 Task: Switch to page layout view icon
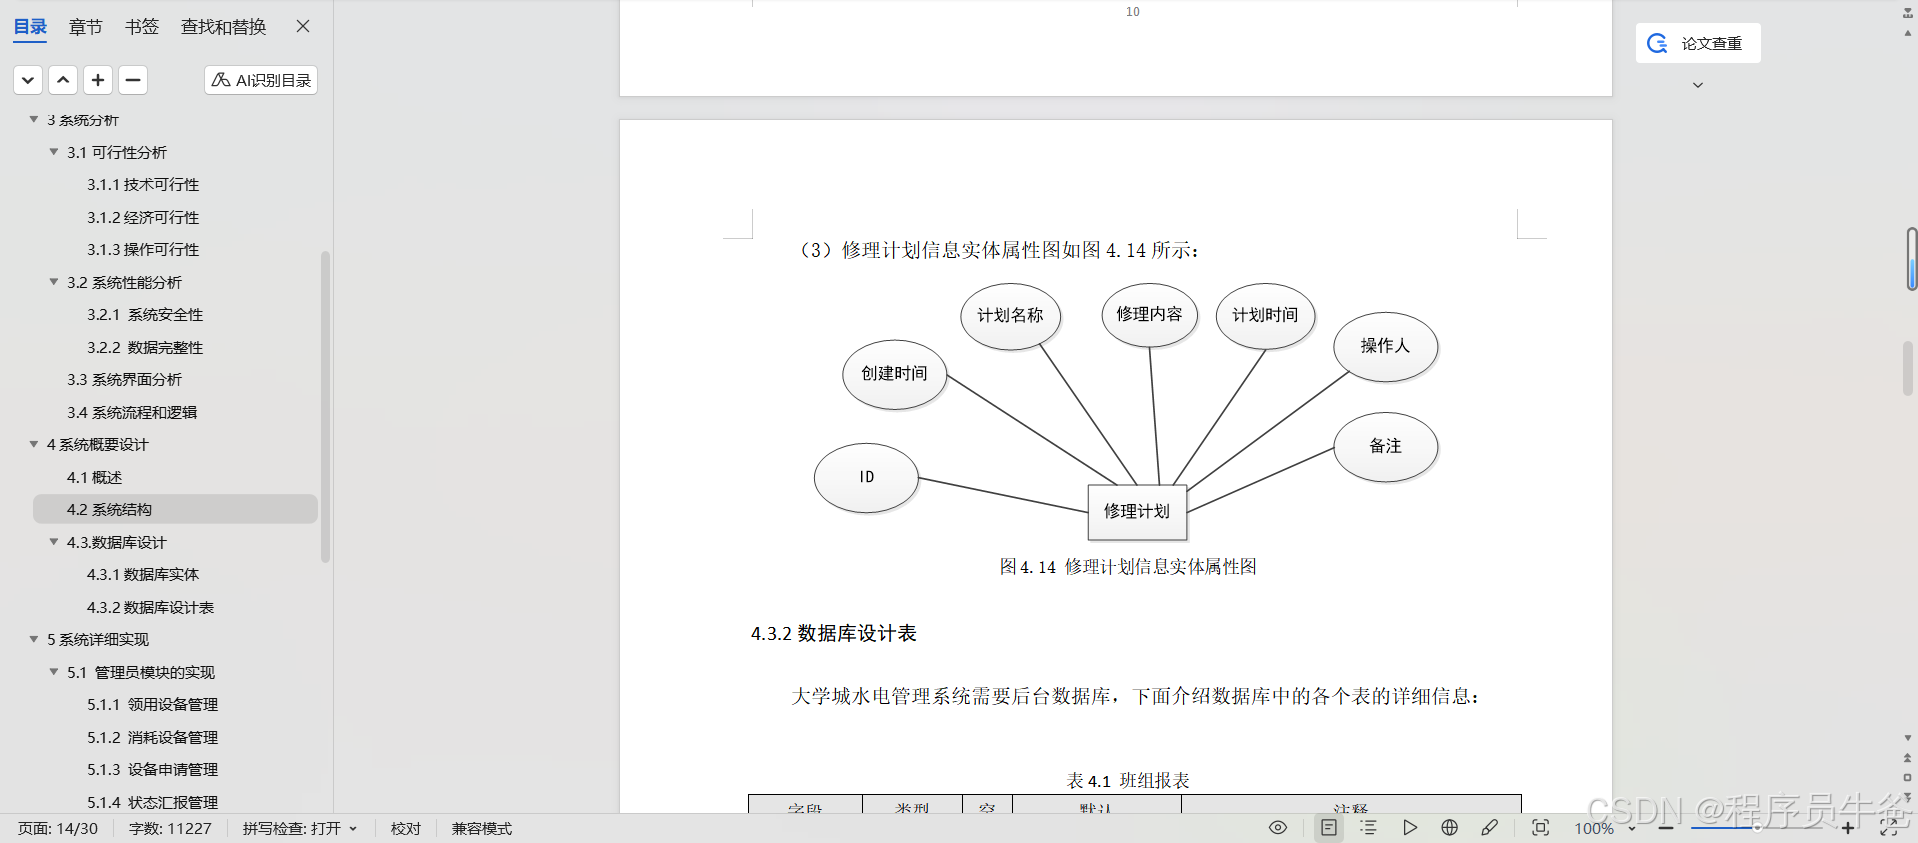point(1329,827)
